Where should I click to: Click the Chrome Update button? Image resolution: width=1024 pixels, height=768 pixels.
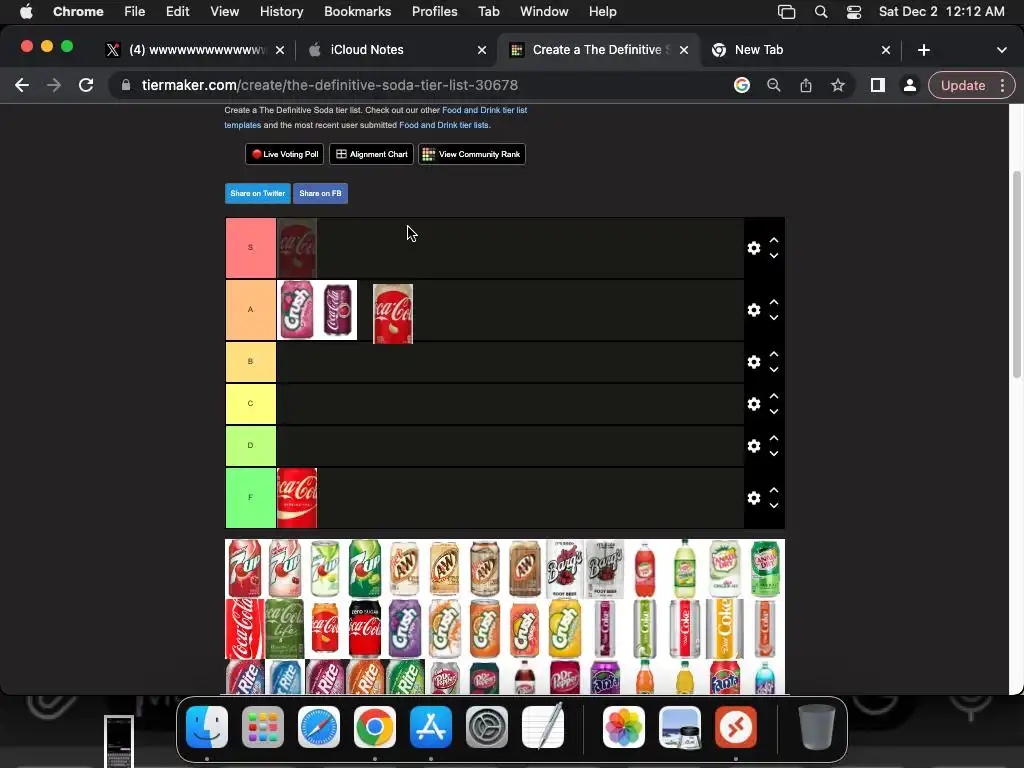(x=963, y=86)
